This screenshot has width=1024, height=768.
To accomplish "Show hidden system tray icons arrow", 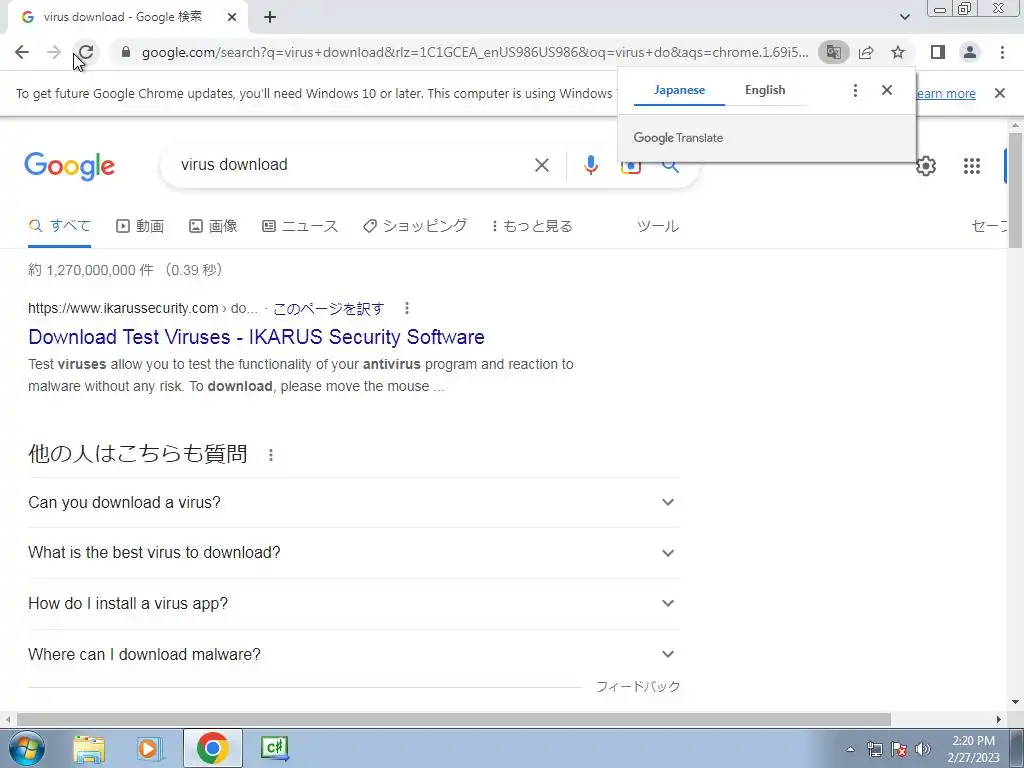I will tap(850, 749).
